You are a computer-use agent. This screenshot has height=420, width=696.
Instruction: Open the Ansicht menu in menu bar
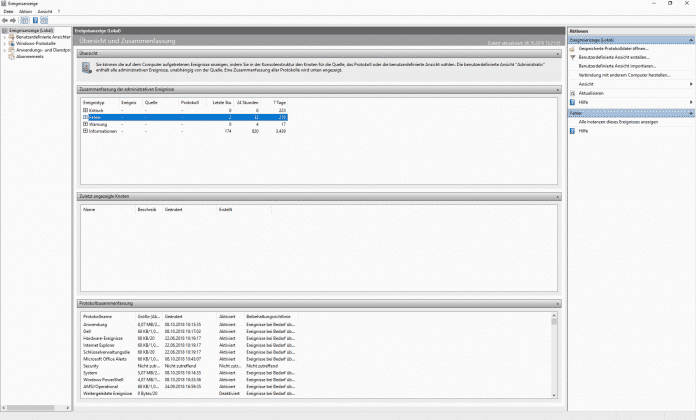point(42,12)
